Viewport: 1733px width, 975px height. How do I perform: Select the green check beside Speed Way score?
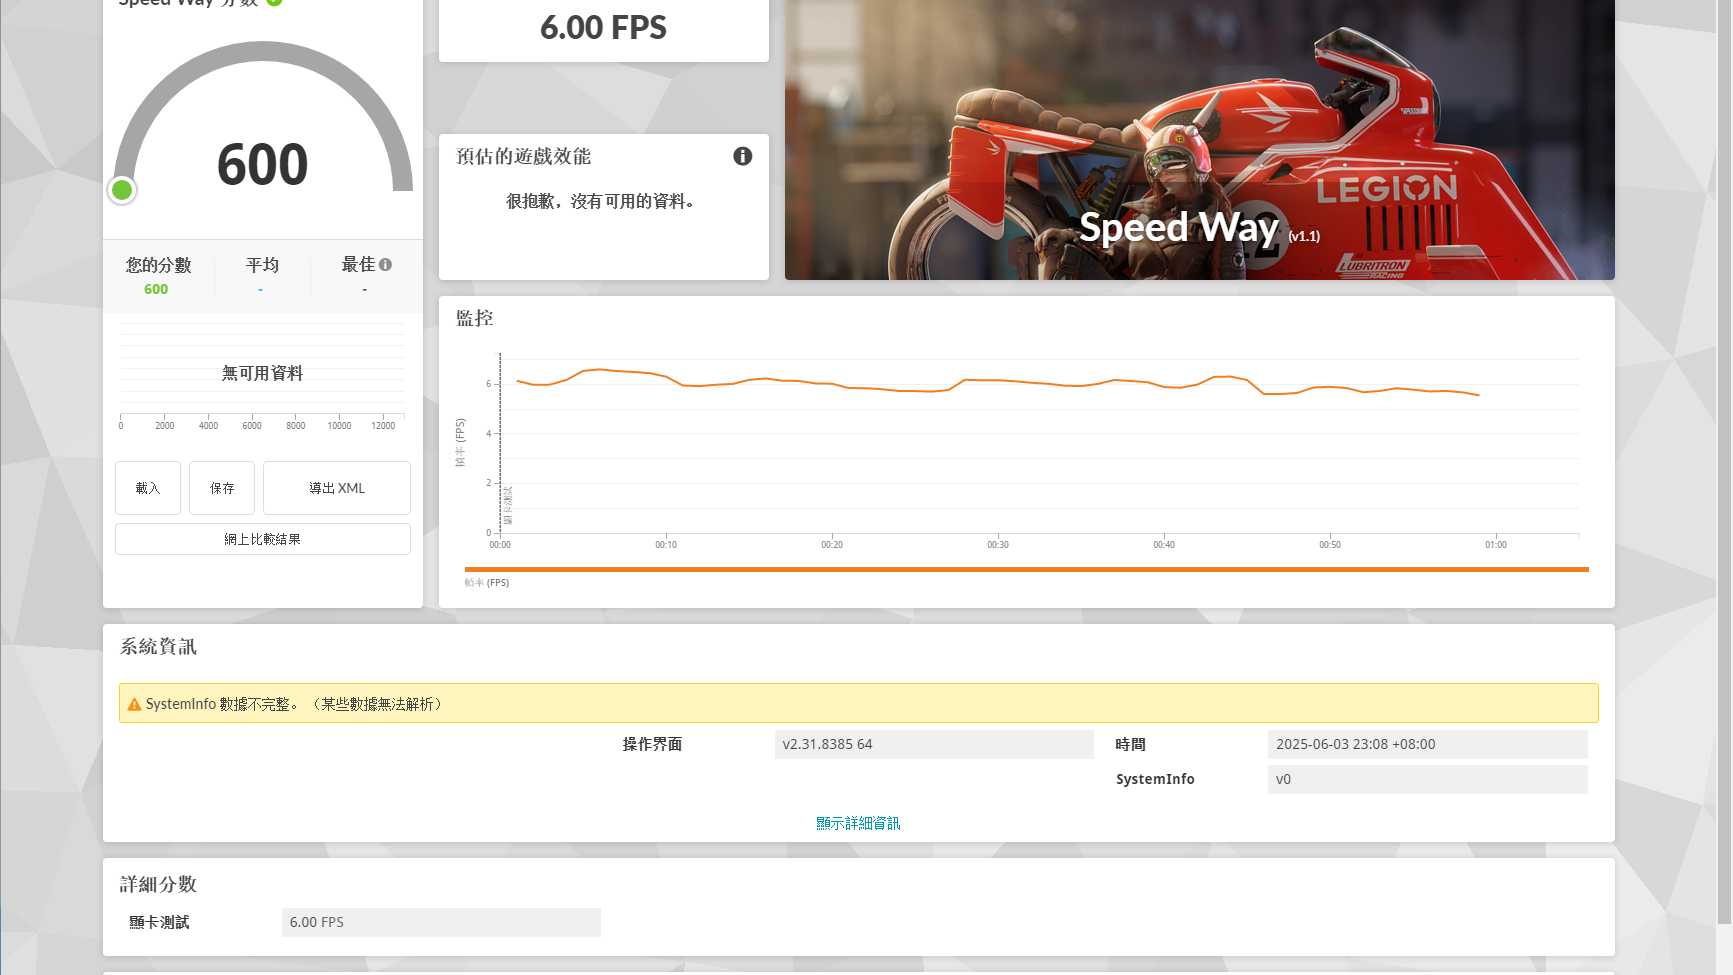click(x=274, y=2)
